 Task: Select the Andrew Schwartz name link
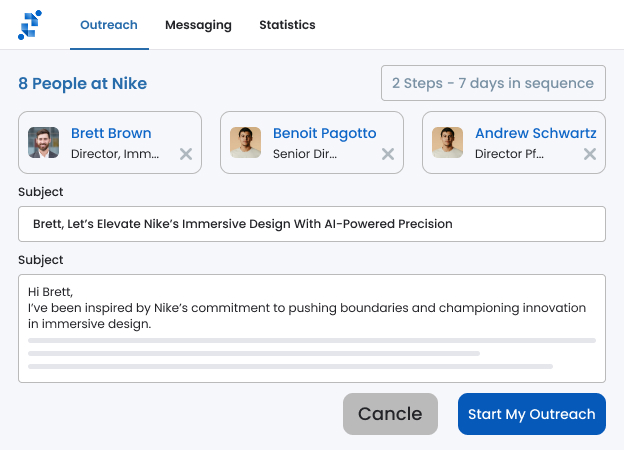tap(535, 133)
